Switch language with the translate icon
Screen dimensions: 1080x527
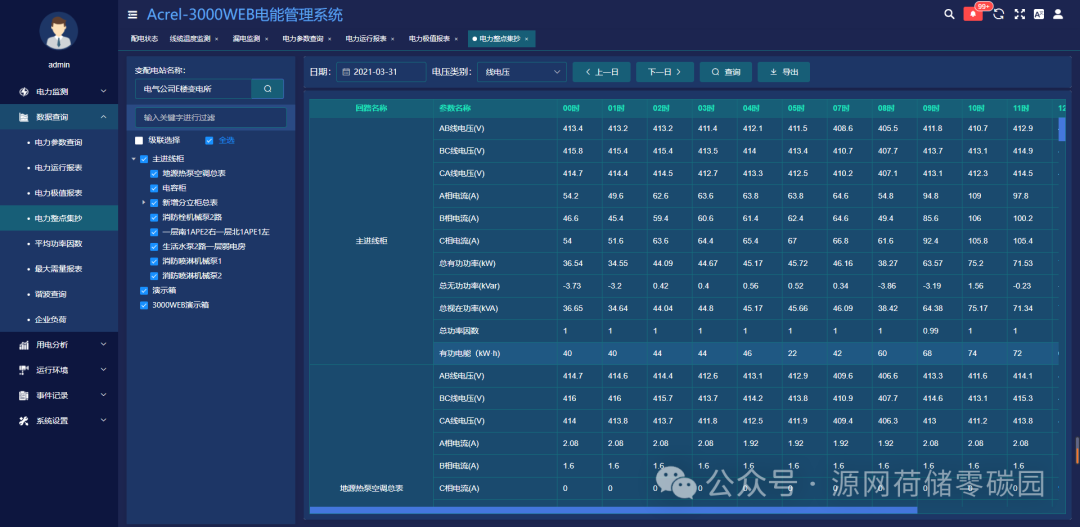coord(1039,14)
